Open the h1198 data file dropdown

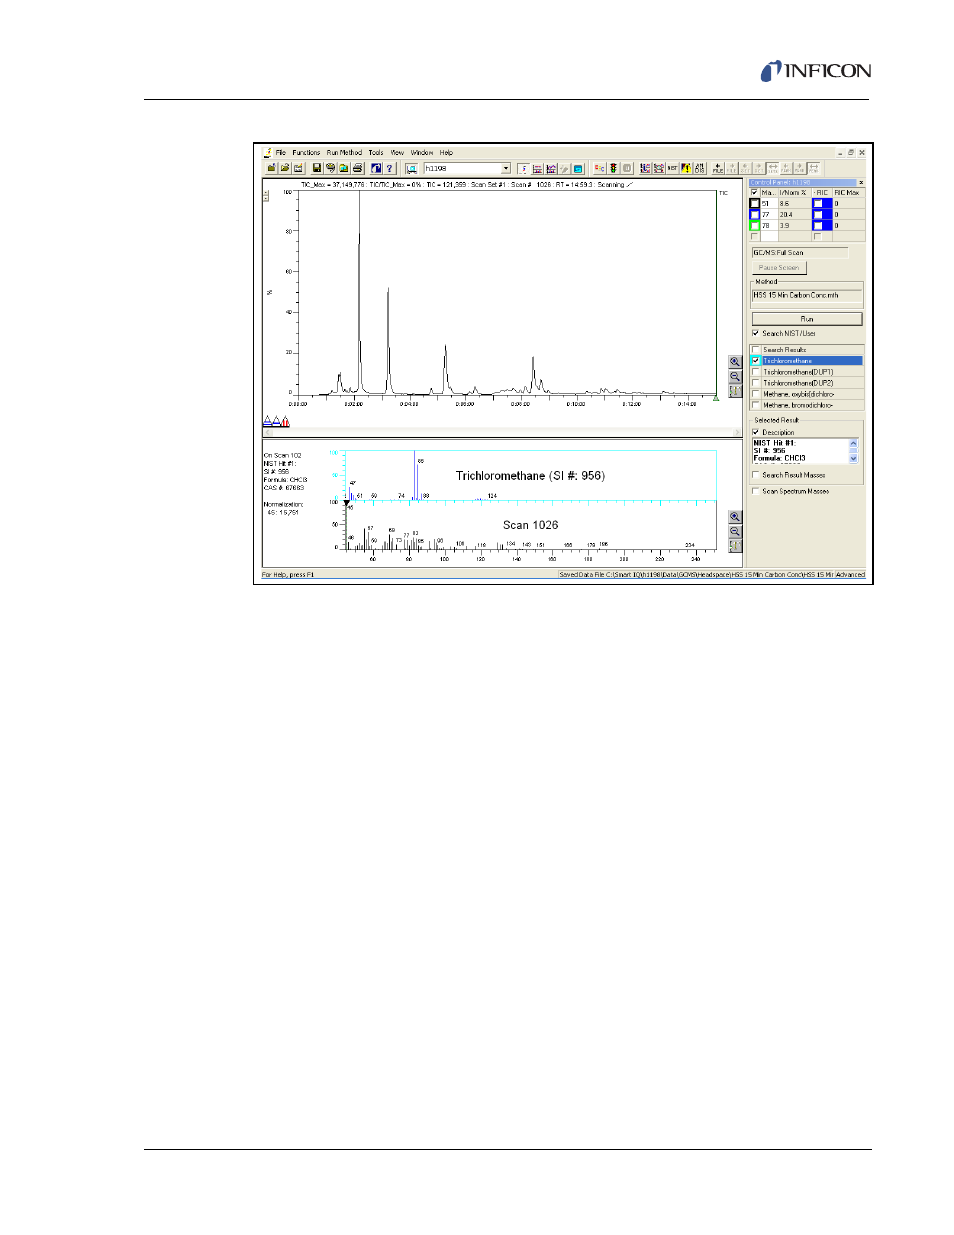(x=506, y=168)
